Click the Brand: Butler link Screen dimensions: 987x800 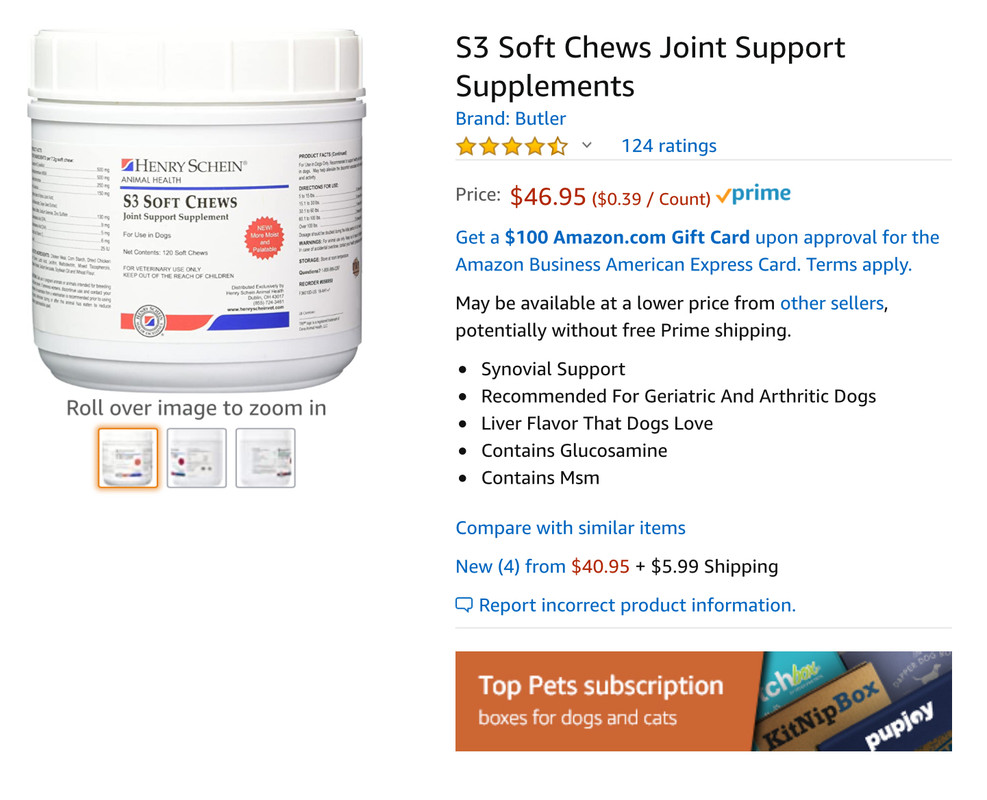[510, 118]
